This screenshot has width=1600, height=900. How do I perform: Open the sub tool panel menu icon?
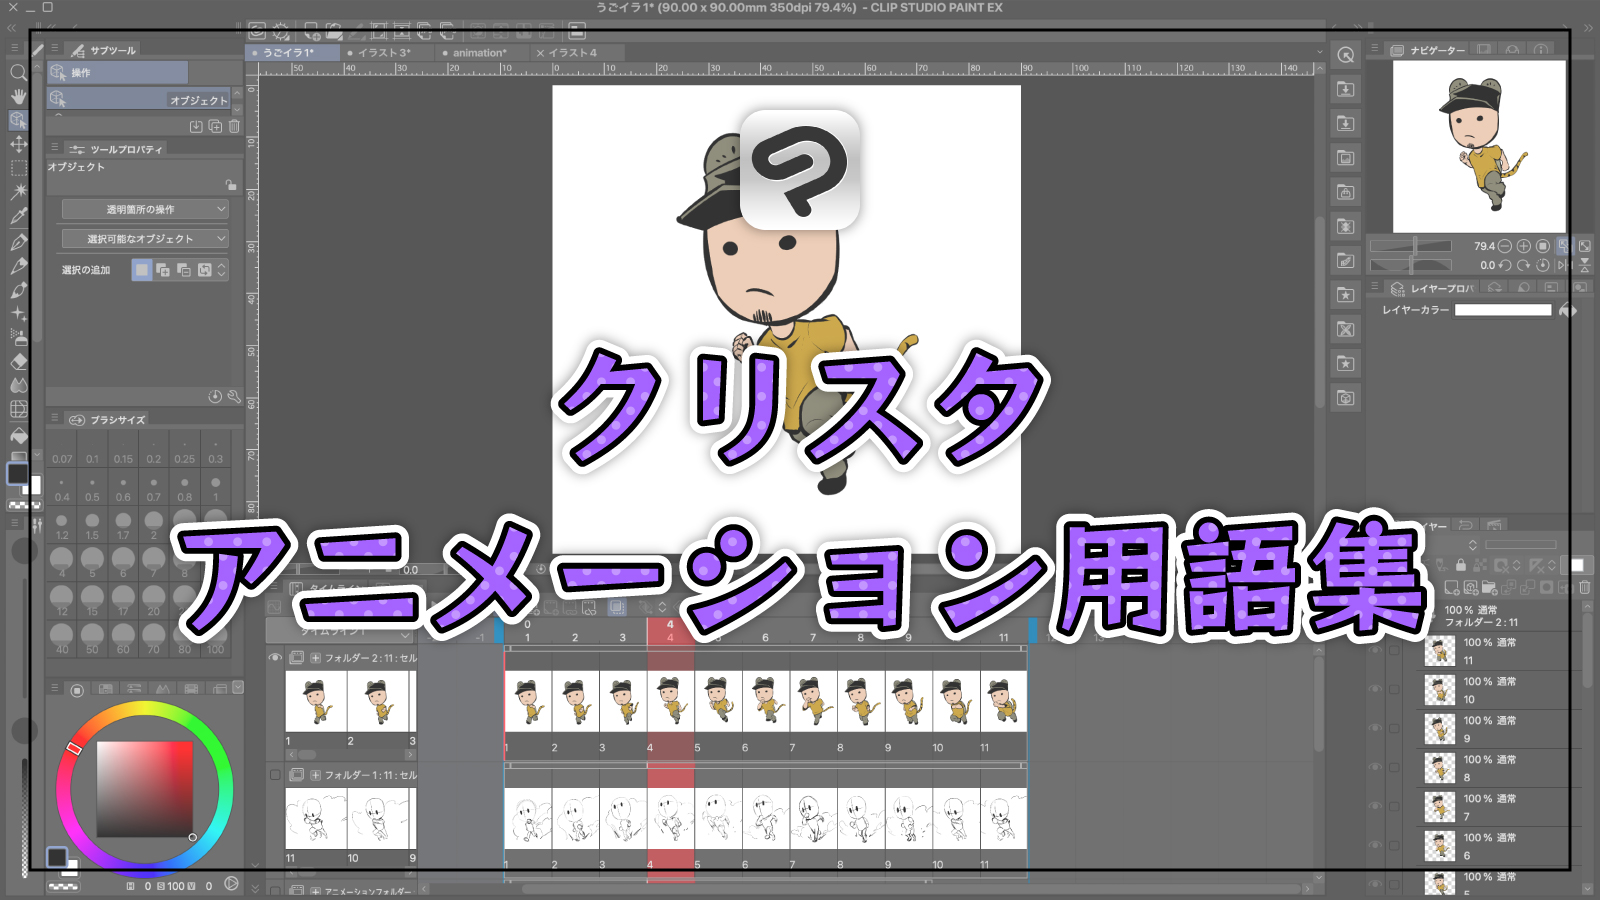pos(55,48)
